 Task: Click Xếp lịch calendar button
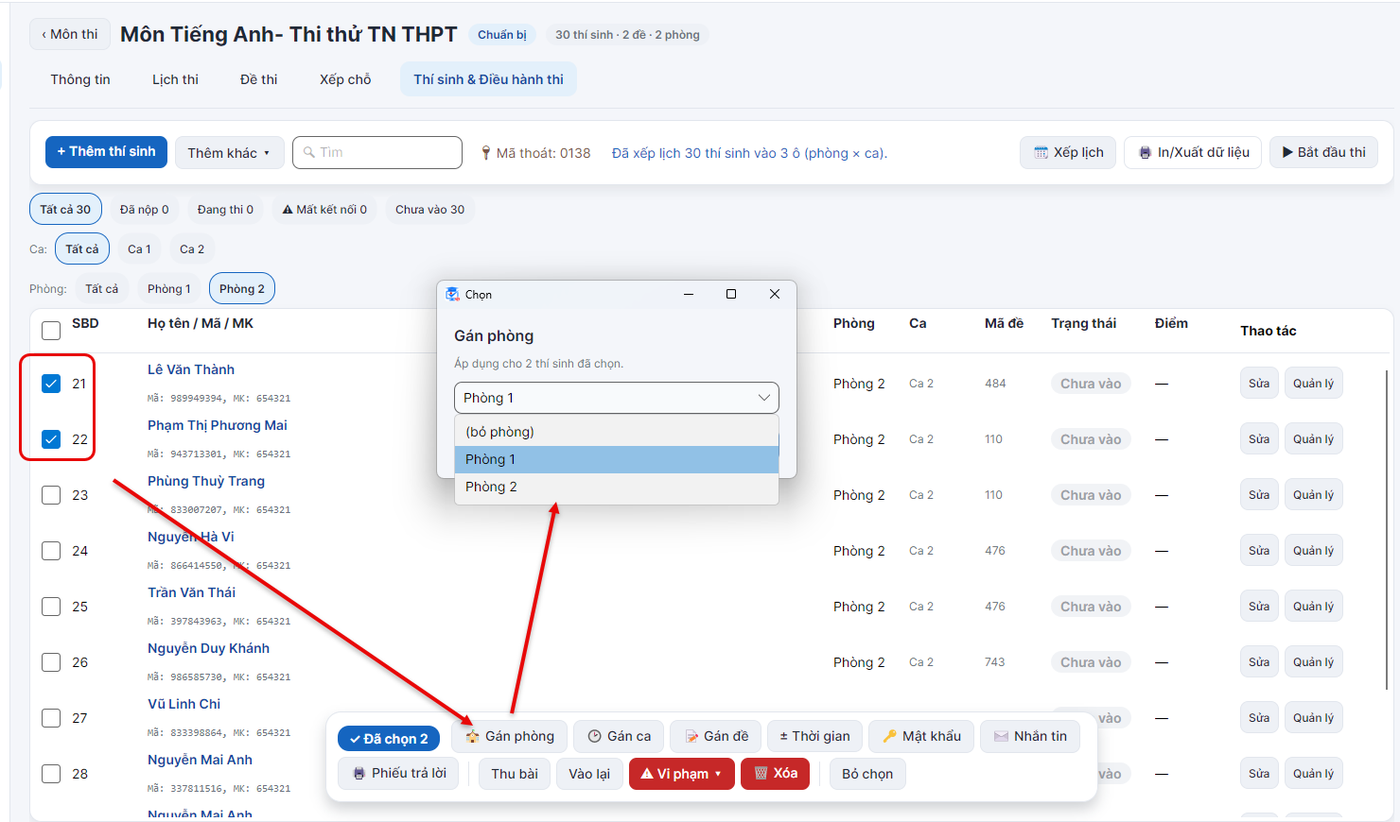click(1068, 153)
